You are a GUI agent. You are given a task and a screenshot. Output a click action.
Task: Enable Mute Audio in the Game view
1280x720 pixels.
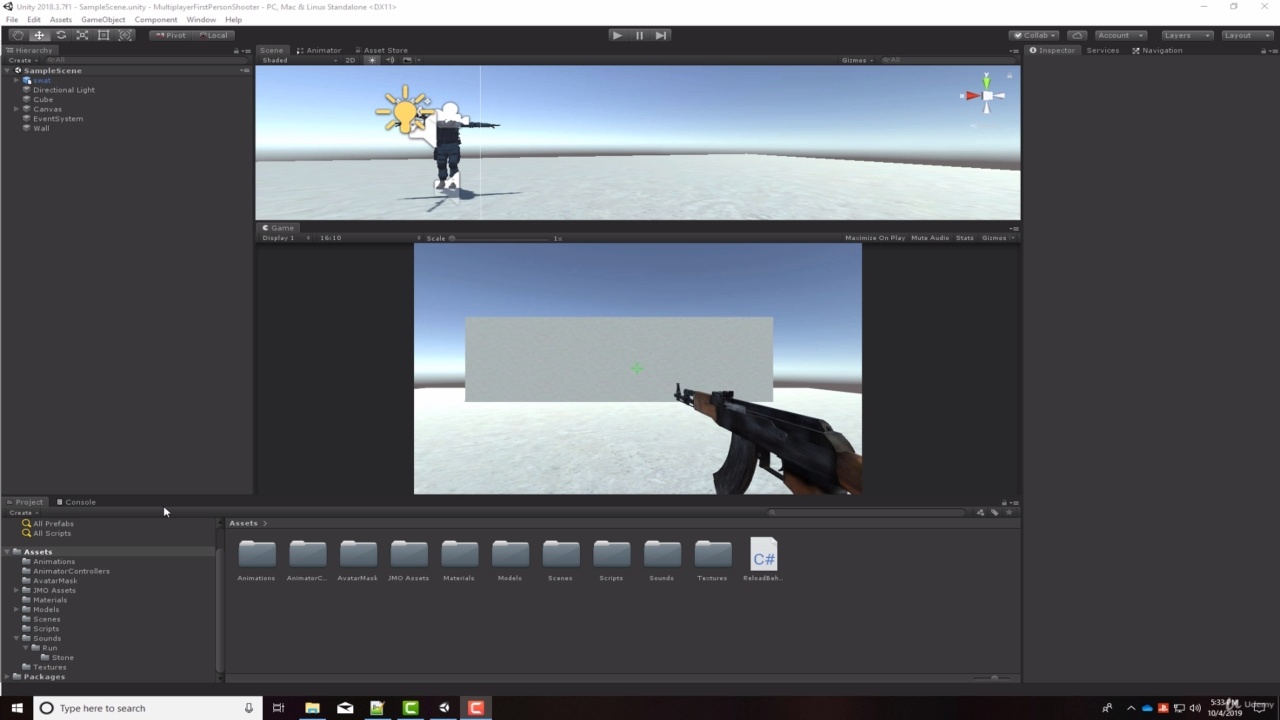click(x=929, y=238)
